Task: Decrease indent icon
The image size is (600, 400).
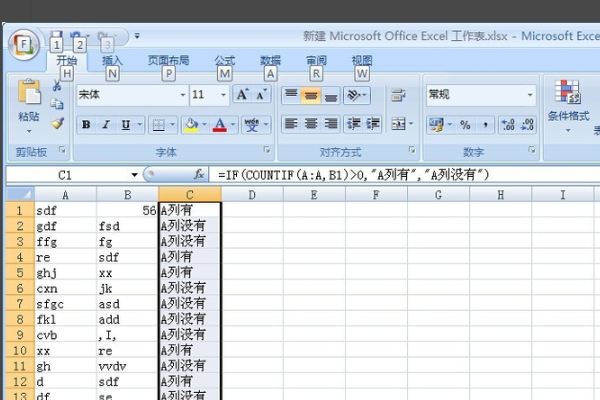Action: pos(354,124)
